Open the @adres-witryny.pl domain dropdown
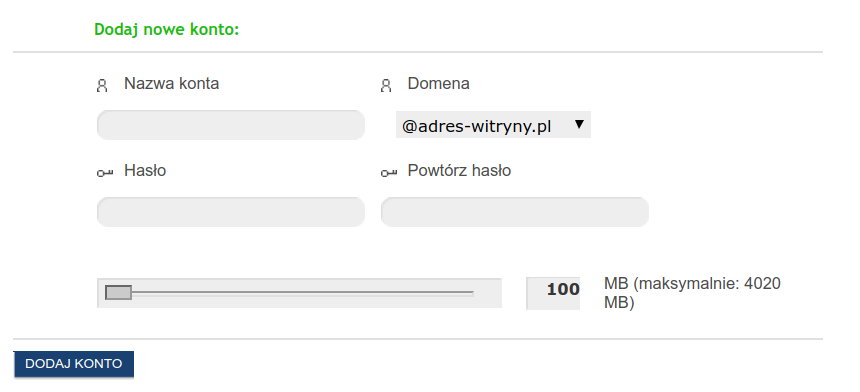 pos(493,125)
